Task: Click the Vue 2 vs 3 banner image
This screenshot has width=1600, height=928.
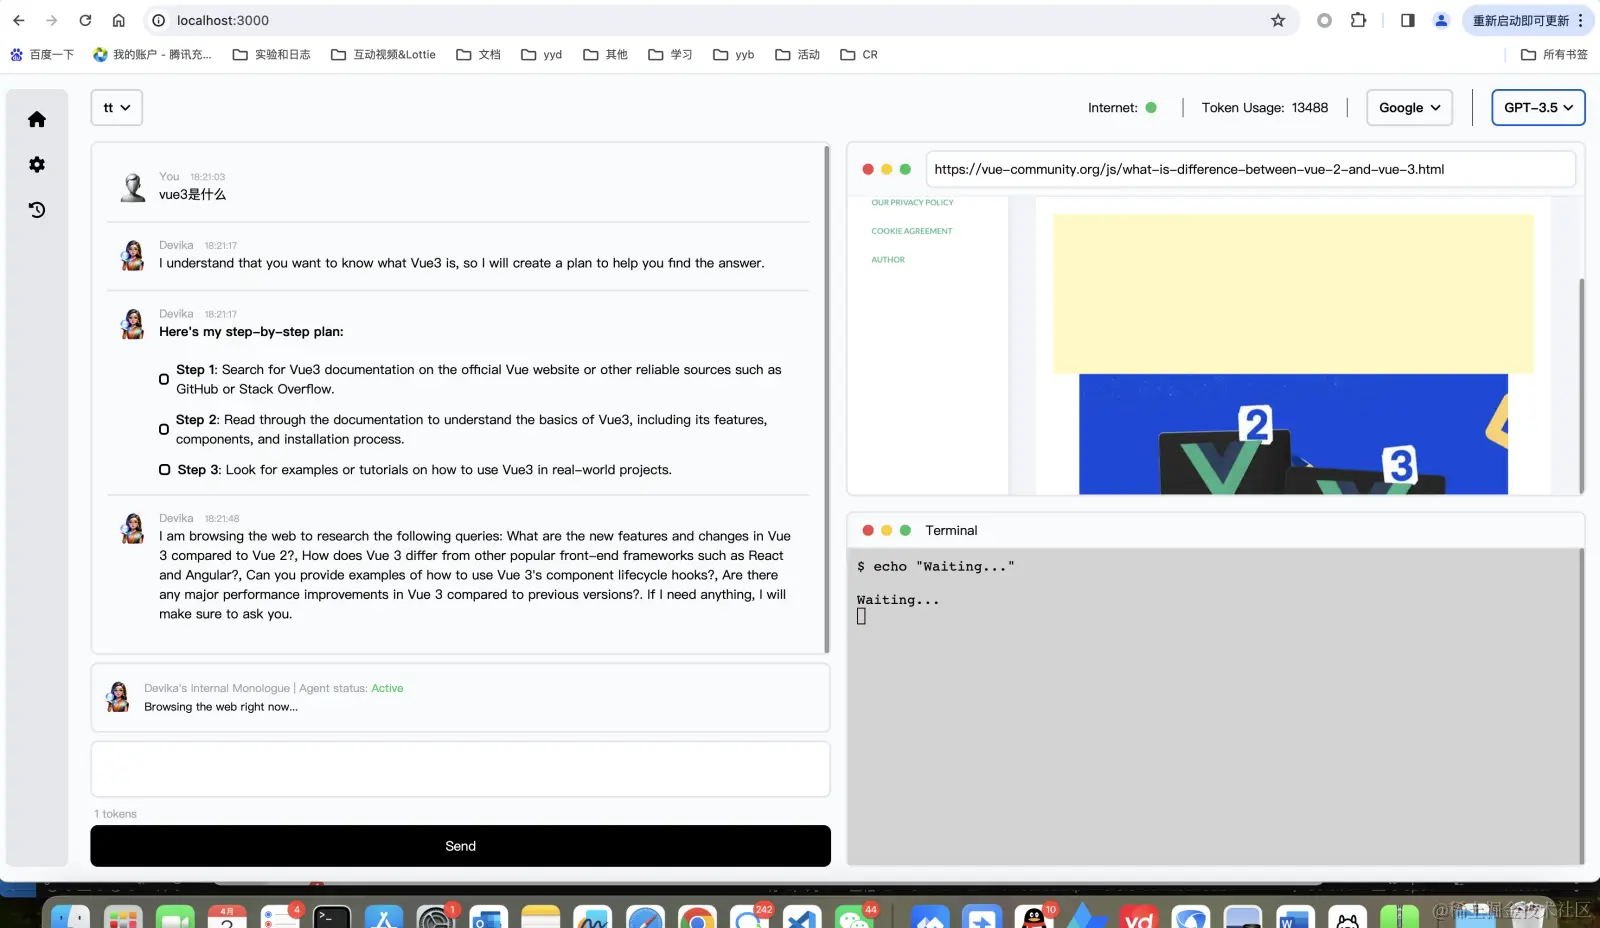Action: 1293,434
